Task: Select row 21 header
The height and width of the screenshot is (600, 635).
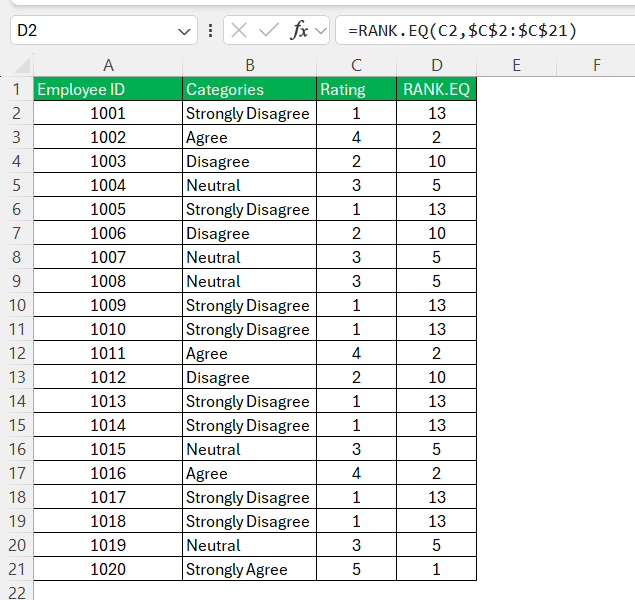Action: tap(17, 569)
